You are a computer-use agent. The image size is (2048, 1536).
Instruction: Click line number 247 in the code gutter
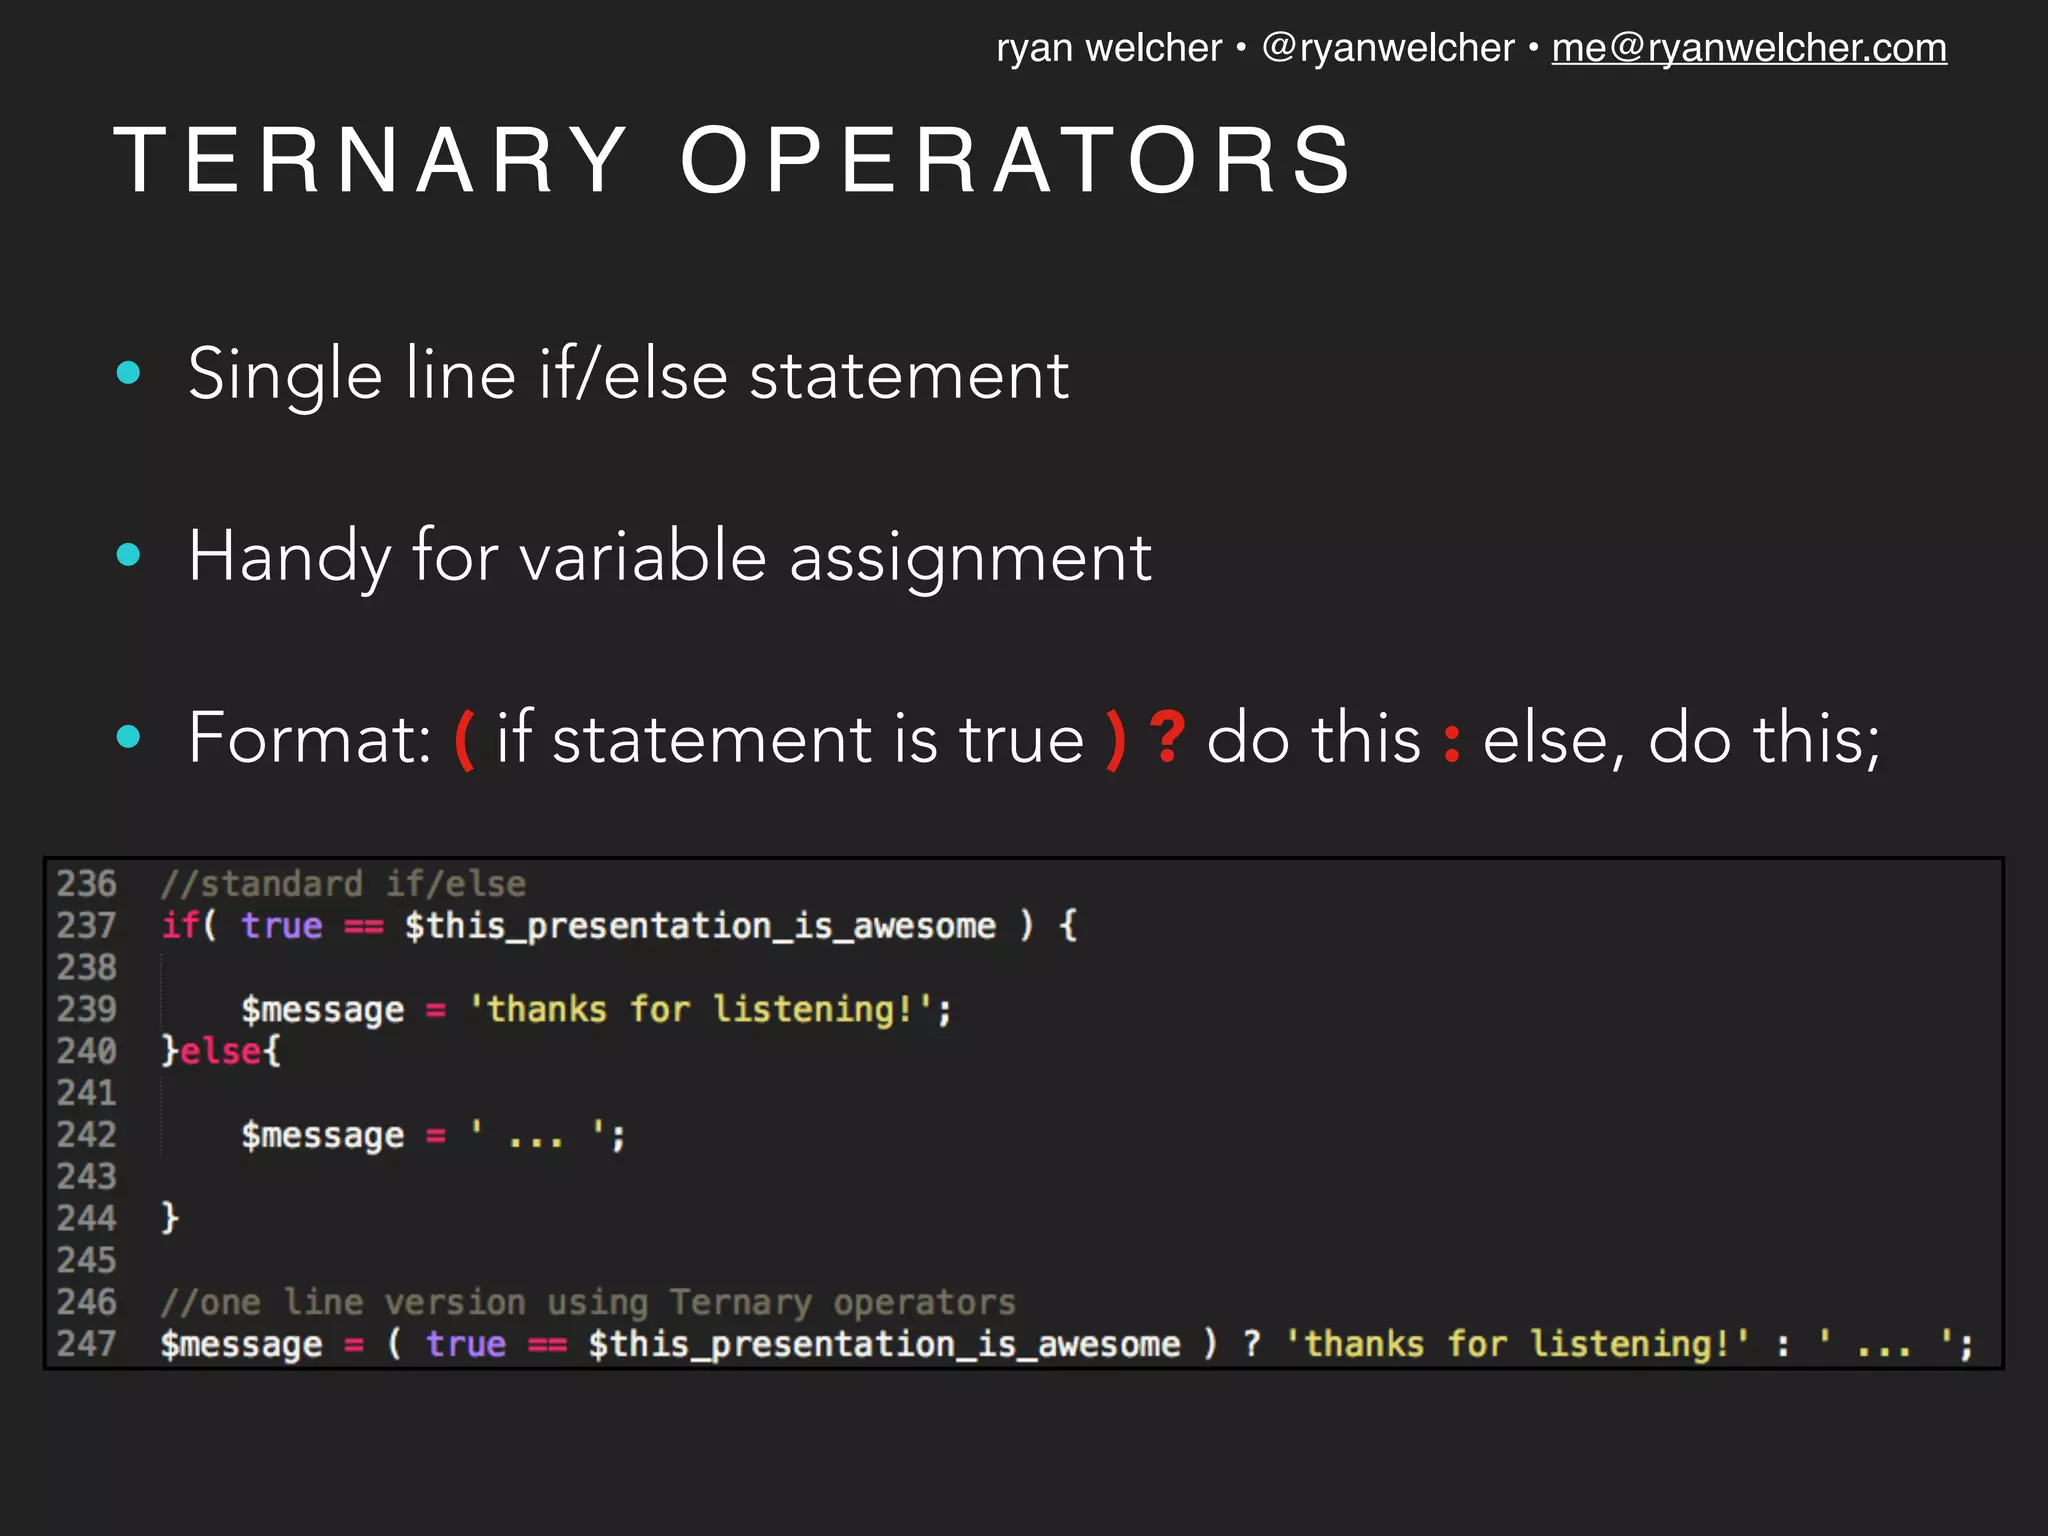point(86,1344)
